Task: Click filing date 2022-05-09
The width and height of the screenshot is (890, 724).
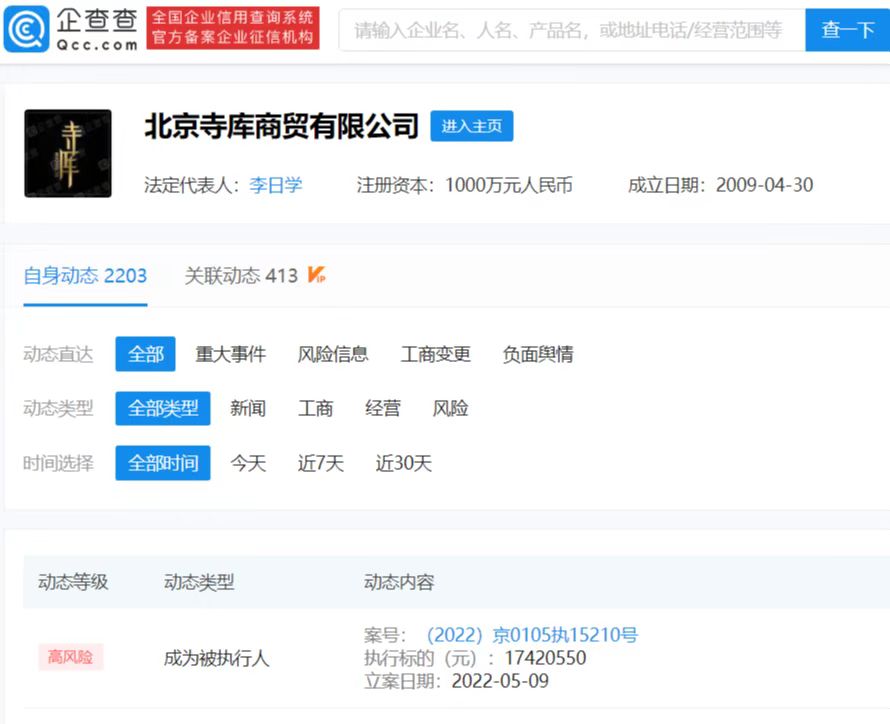Action: (500, 681)
